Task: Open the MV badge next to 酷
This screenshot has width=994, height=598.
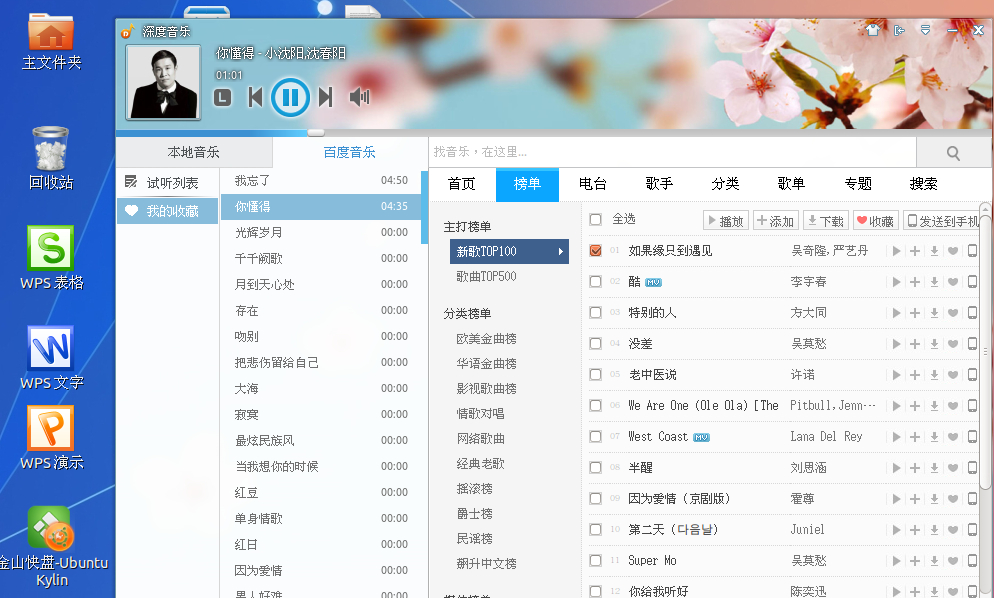Action: click(x=654, y=283)
